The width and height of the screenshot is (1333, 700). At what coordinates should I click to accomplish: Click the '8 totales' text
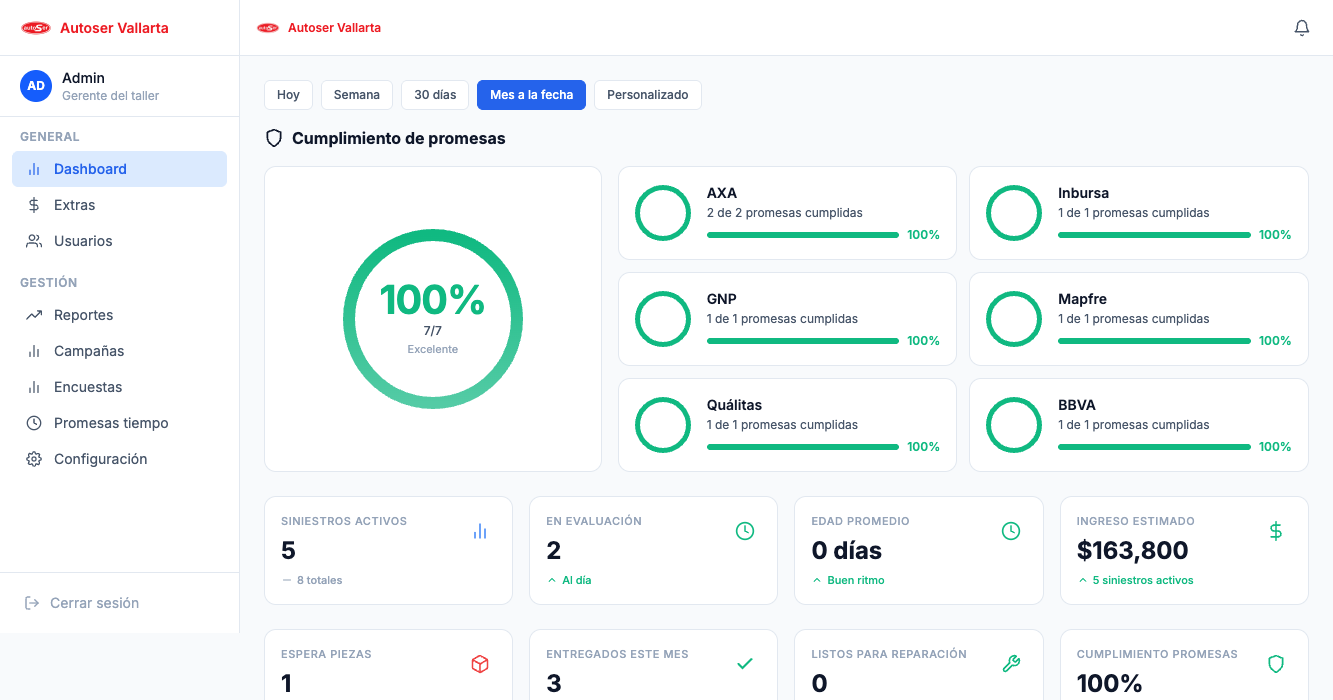319,580
